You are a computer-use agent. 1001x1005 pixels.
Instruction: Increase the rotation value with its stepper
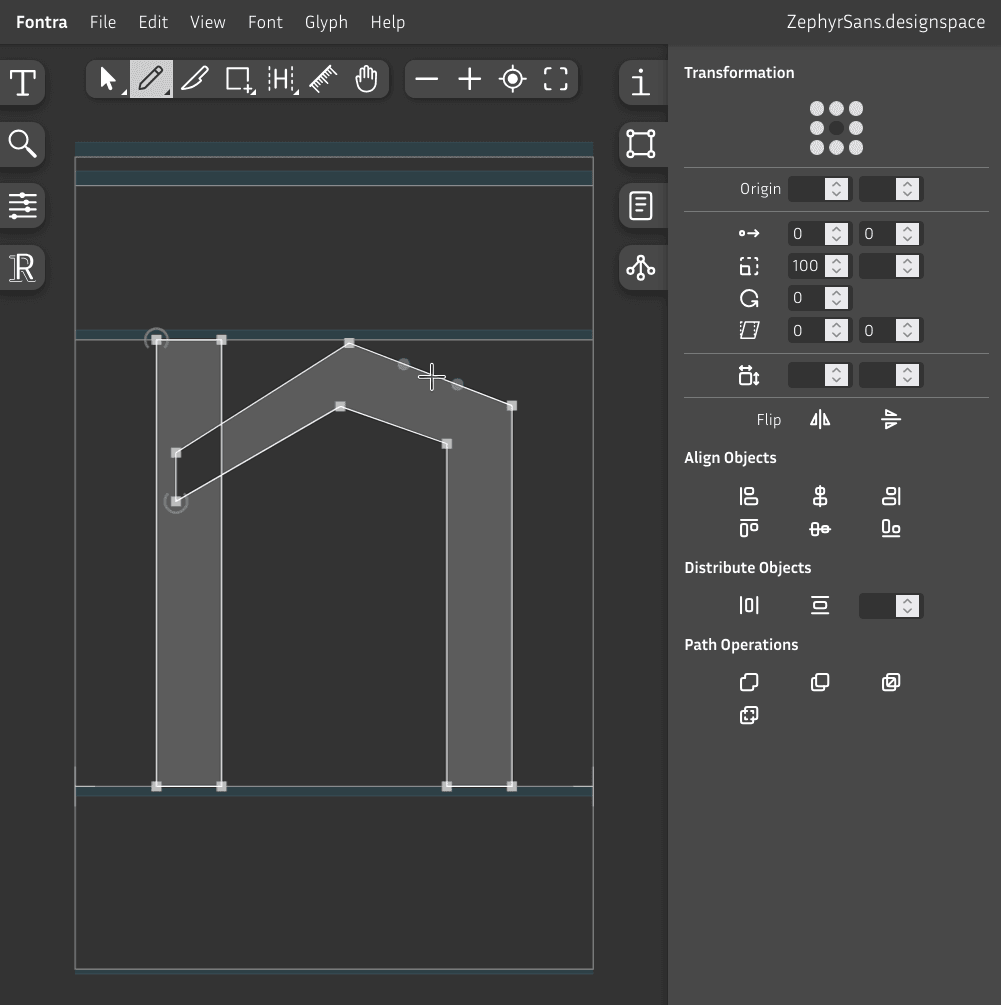point(834,293)
